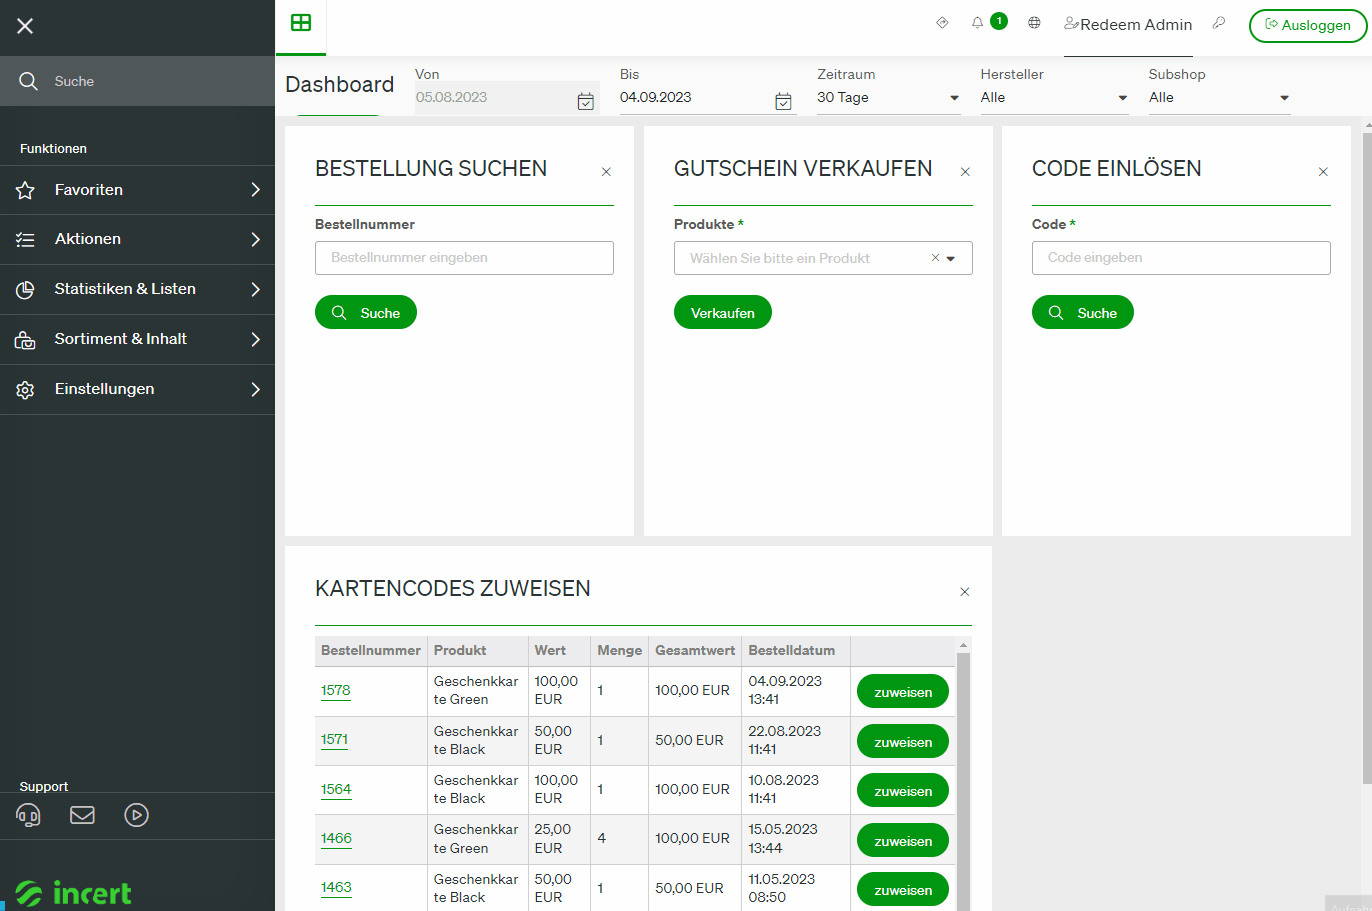The width and height of the screenshot is (1372, 911).
Task: Expand the Einstellungen menu
Action: coord(137,390)
